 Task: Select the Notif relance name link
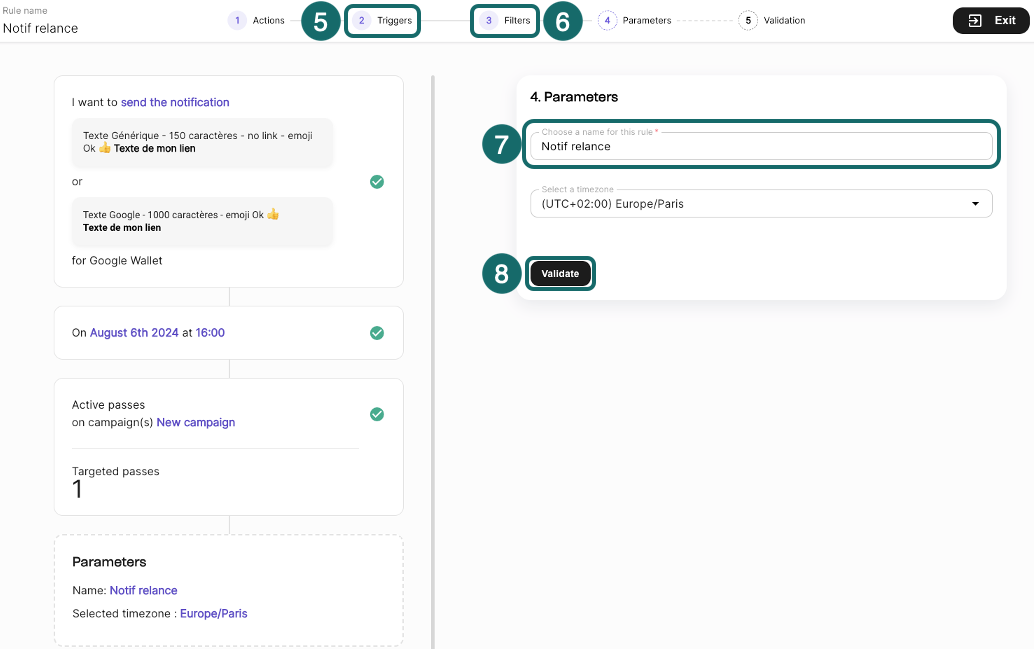[143, 590]
